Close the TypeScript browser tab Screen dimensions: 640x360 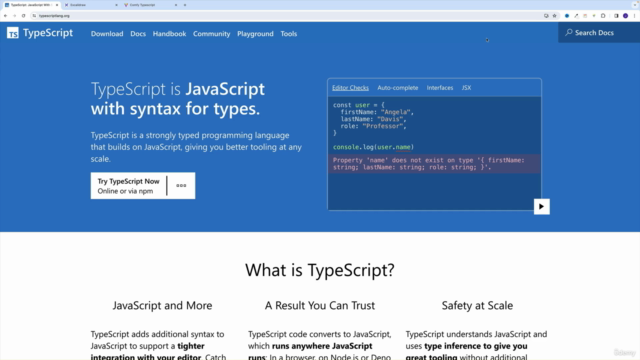click(57, 5)
